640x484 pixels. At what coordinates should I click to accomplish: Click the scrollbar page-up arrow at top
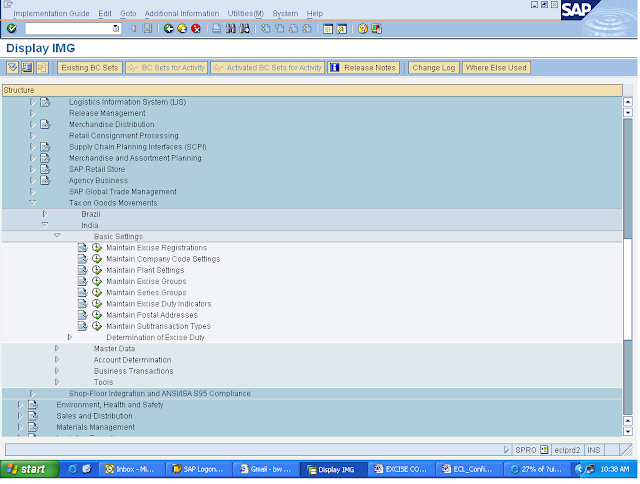(x=628, y=102)
